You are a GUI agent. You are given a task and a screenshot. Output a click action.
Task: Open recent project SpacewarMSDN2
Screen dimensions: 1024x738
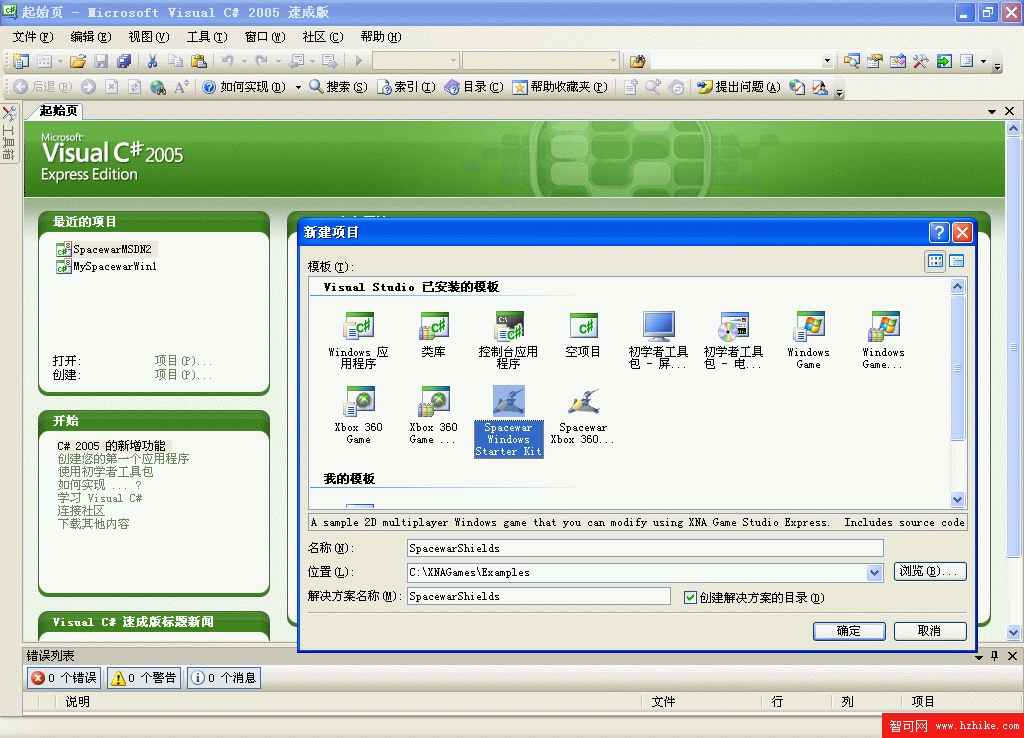click(x=112, y=249)
